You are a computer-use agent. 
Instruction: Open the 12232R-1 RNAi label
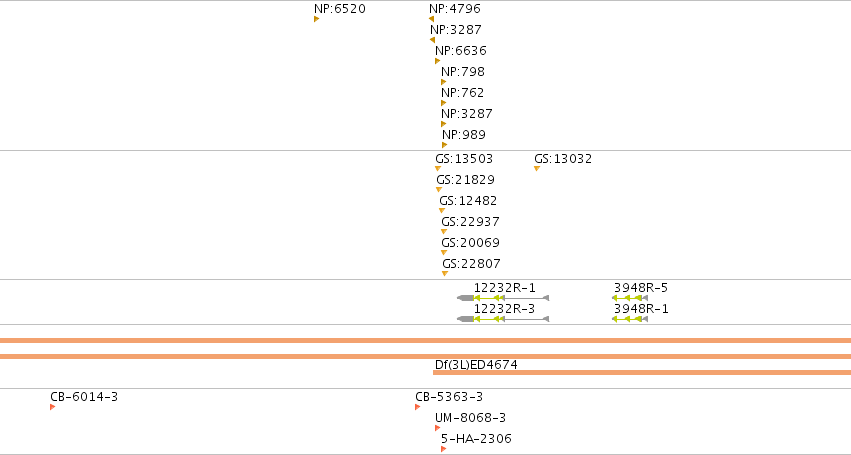point(505,288)
